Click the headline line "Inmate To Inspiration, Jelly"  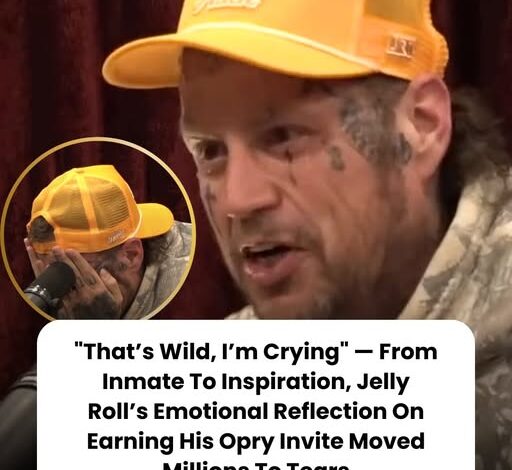pos(256,381)
